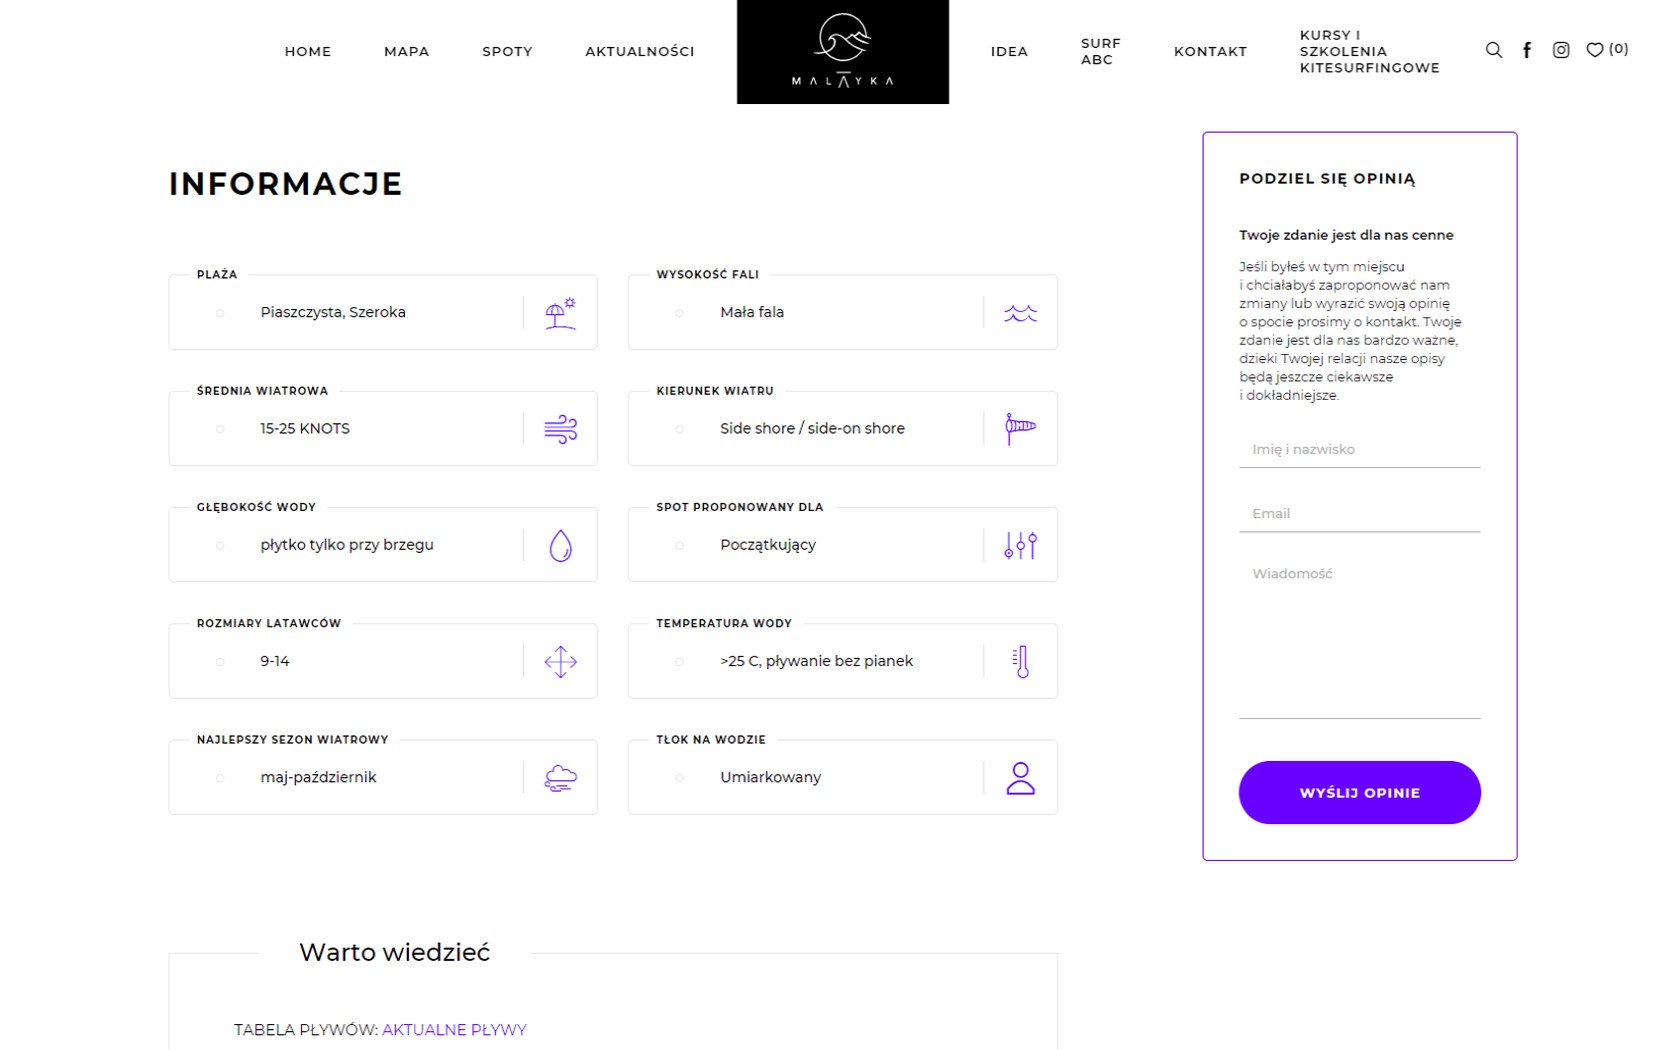Open the Spoty menu item
The image size is (1680, 1050).
(507, 52)
